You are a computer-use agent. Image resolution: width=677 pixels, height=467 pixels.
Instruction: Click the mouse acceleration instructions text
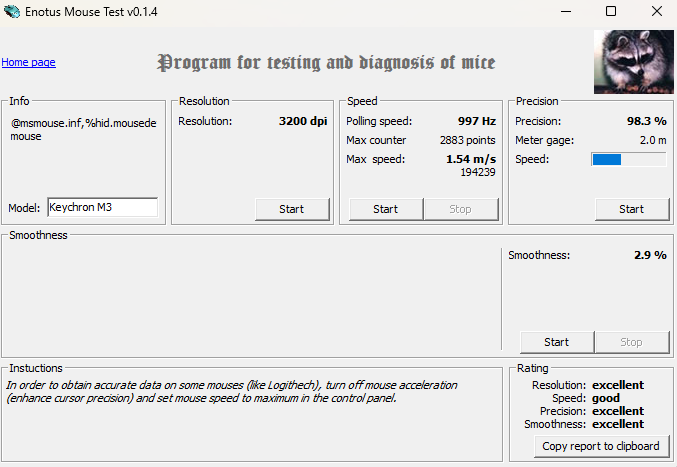[x=232, y=391]
